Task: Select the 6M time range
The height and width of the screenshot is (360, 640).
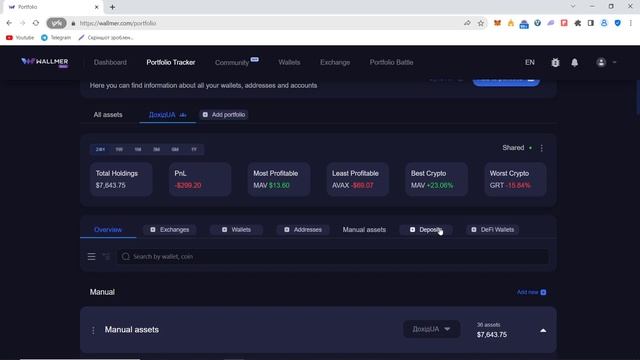Action: (x=175, y=149)
